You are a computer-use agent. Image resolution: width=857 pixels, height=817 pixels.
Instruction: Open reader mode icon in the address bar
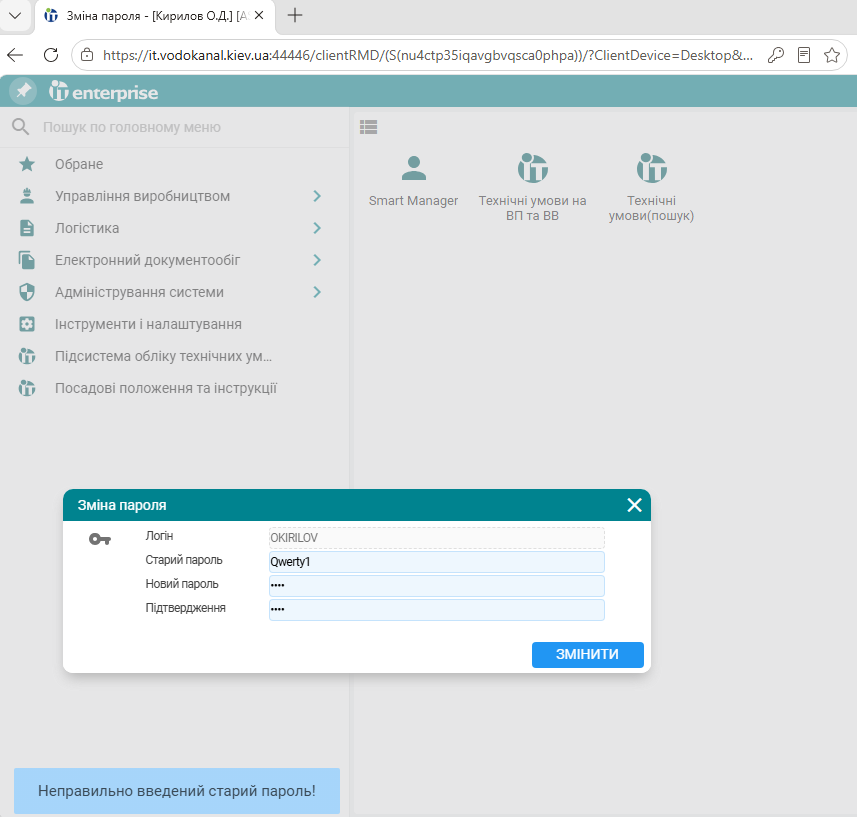[x=804, y=55]
